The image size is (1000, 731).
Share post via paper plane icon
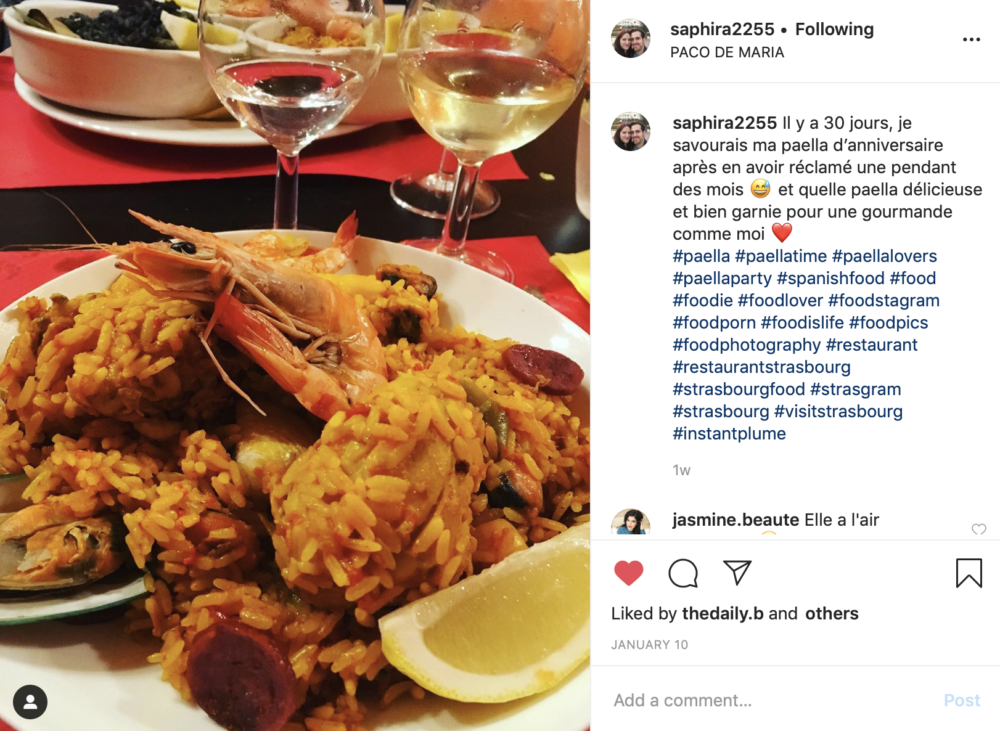tap(737, 572)
